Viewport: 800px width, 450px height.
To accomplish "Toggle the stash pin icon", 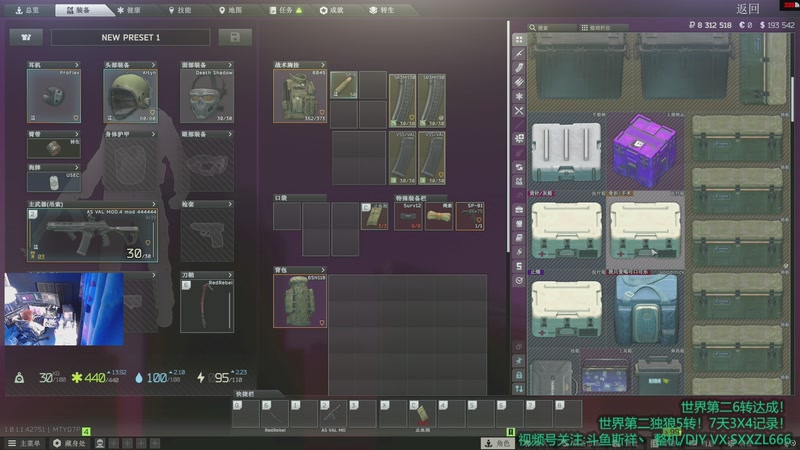I will point(519,361).
